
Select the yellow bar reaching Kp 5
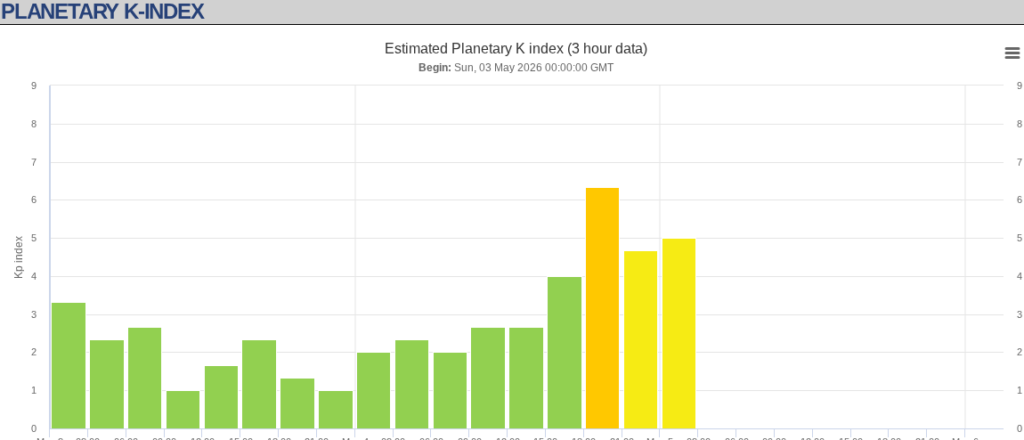[679, 334]
